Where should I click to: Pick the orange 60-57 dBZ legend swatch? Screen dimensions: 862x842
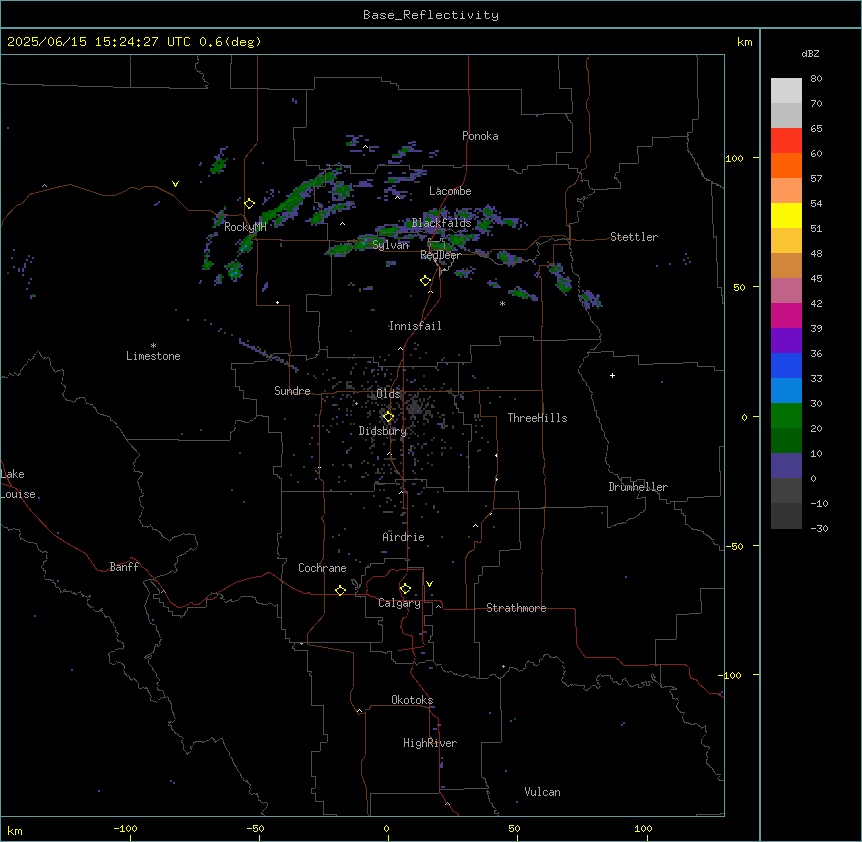coord(786,165)
